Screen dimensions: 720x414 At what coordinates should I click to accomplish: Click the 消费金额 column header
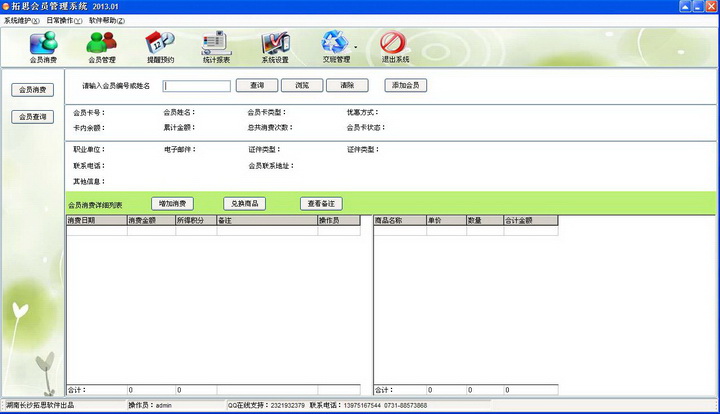pos(152,220)
